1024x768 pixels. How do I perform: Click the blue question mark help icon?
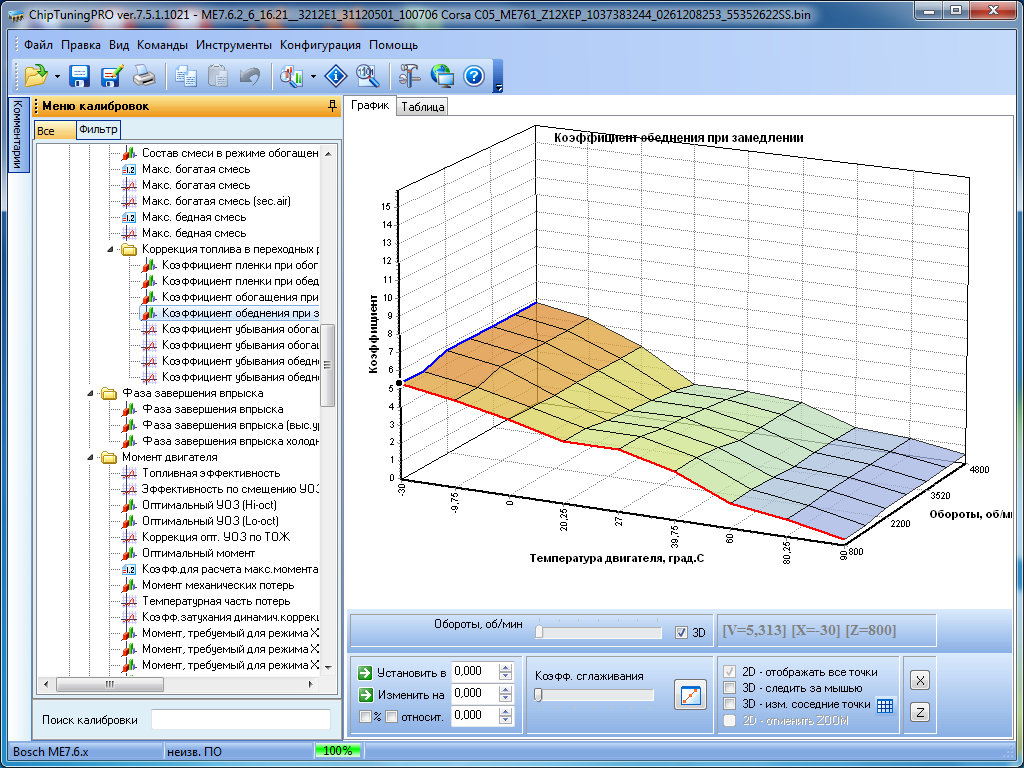474,75
